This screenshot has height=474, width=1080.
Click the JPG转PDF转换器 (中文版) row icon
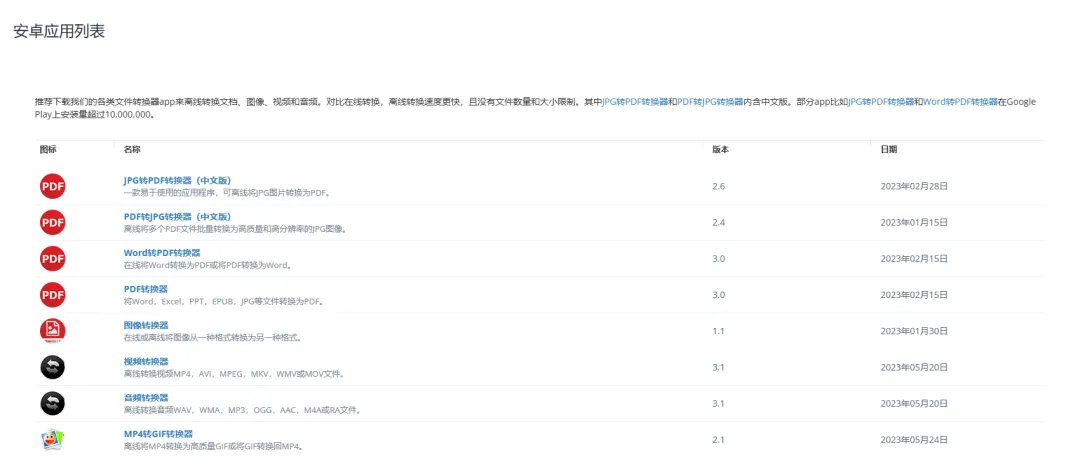pos(53,186)
